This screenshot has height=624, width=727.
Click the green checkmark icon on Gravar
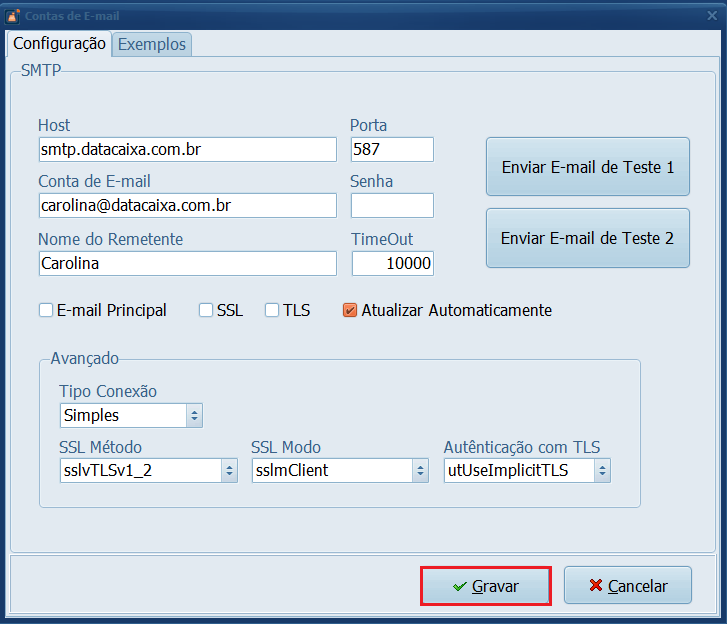tap(459, 587)
